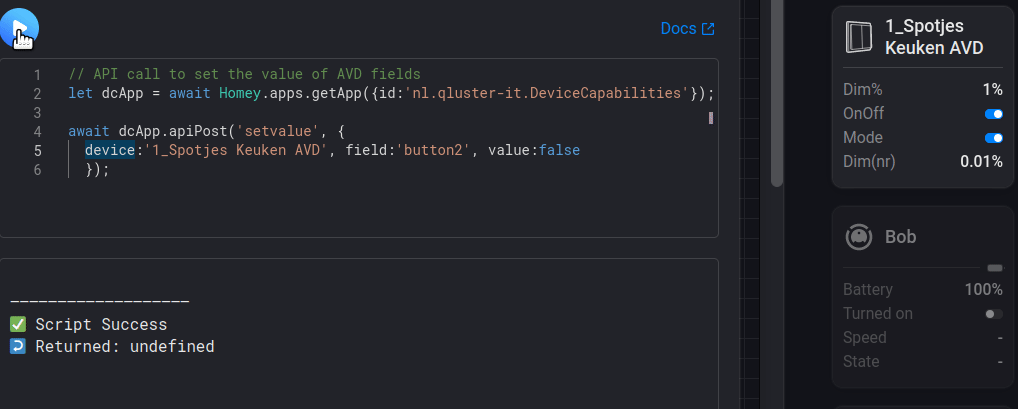
Task: Click the small status indicator on Bob's card
Action: pyautogui.click(x=995, y=268)
